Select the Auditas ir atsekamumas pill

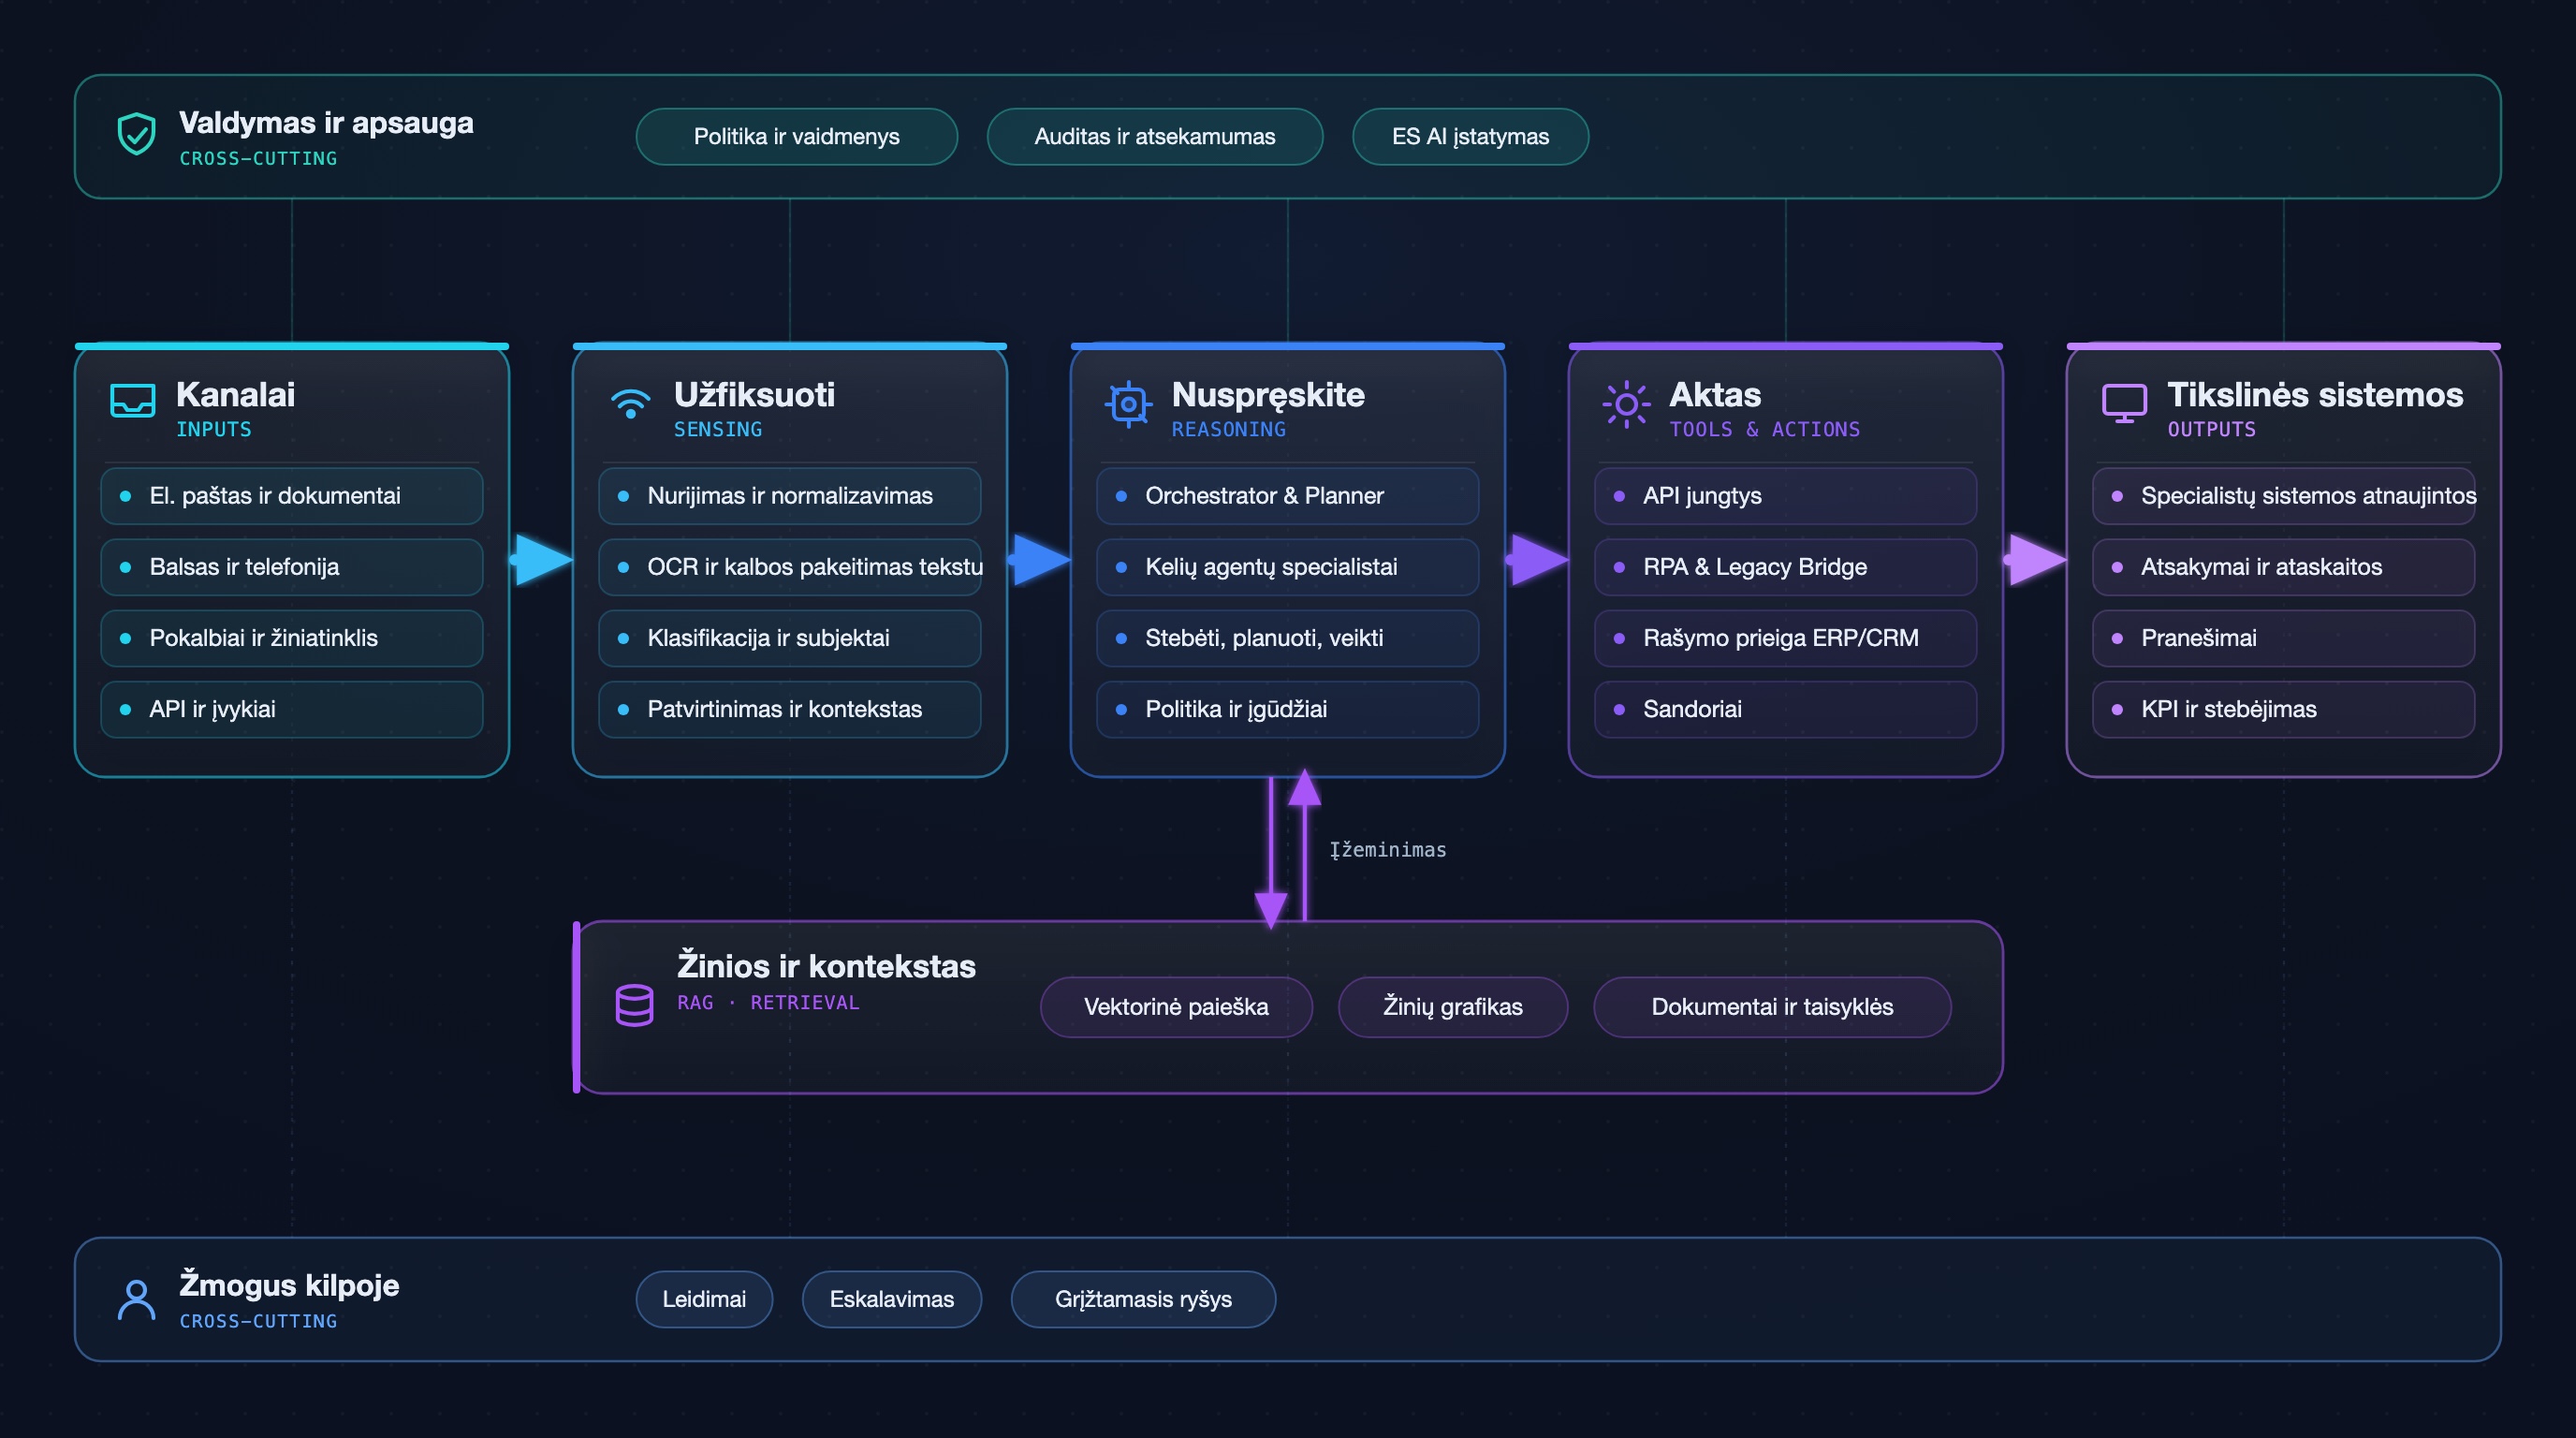1155,136
